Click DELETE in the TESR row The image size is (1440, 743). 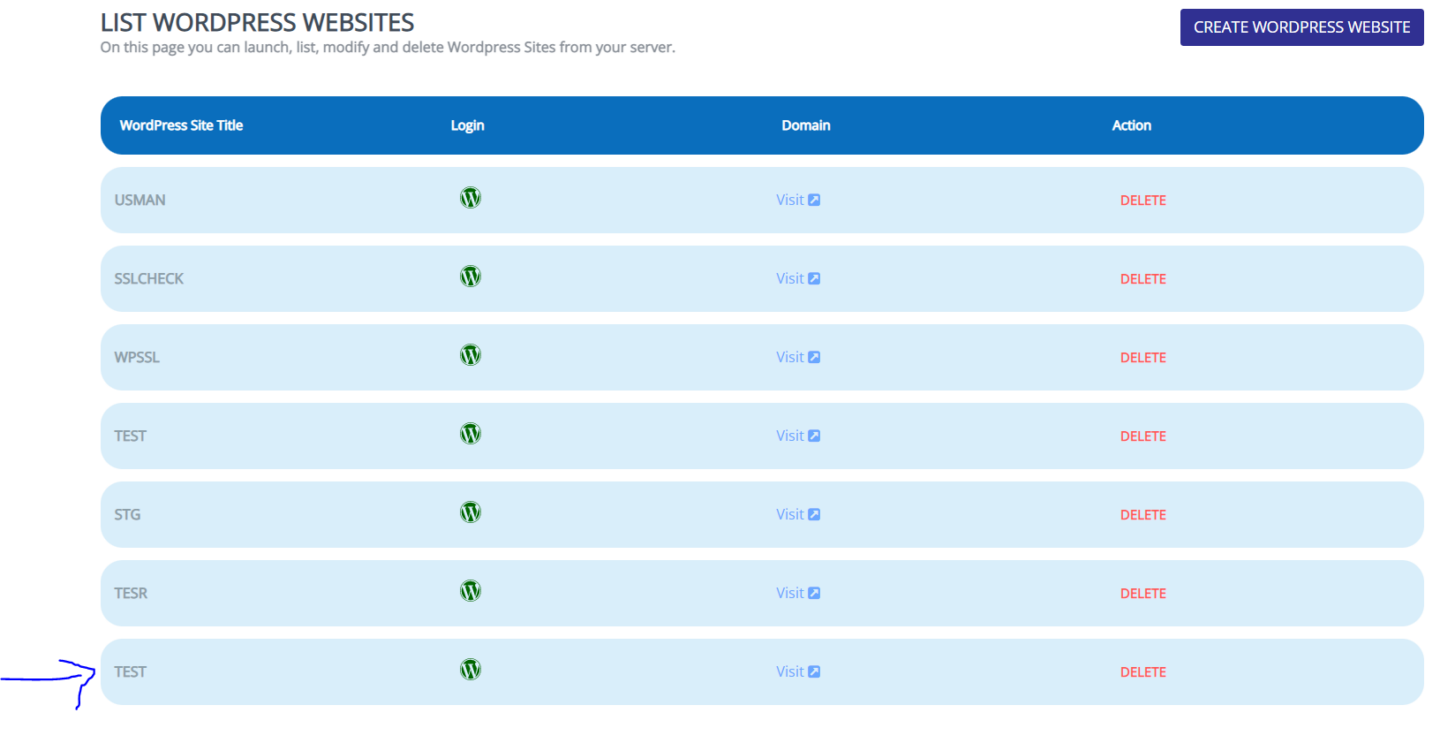[x=1142, y=593]
